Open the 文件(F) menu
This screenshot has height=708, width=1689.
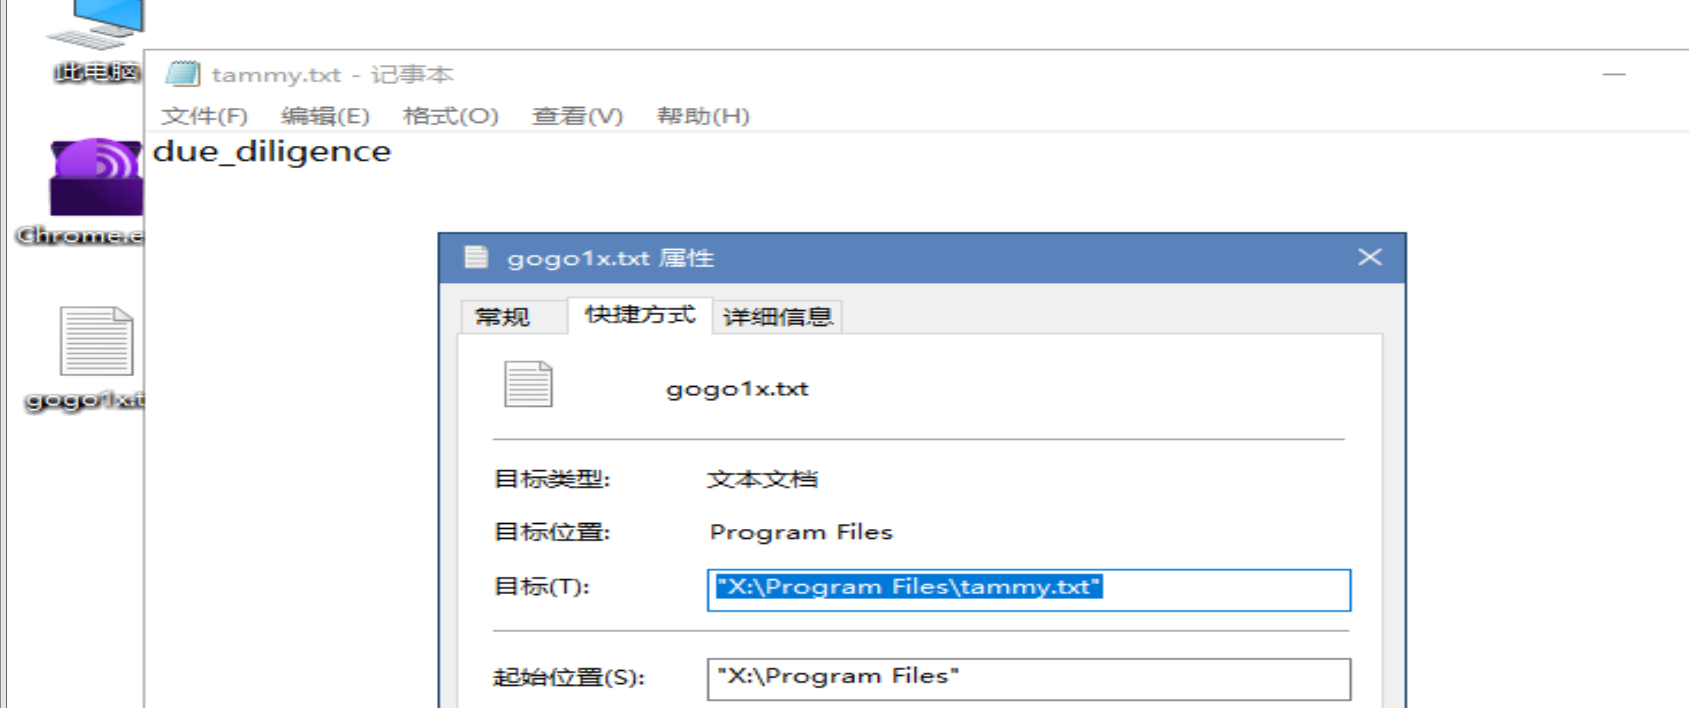coord(204,116)
